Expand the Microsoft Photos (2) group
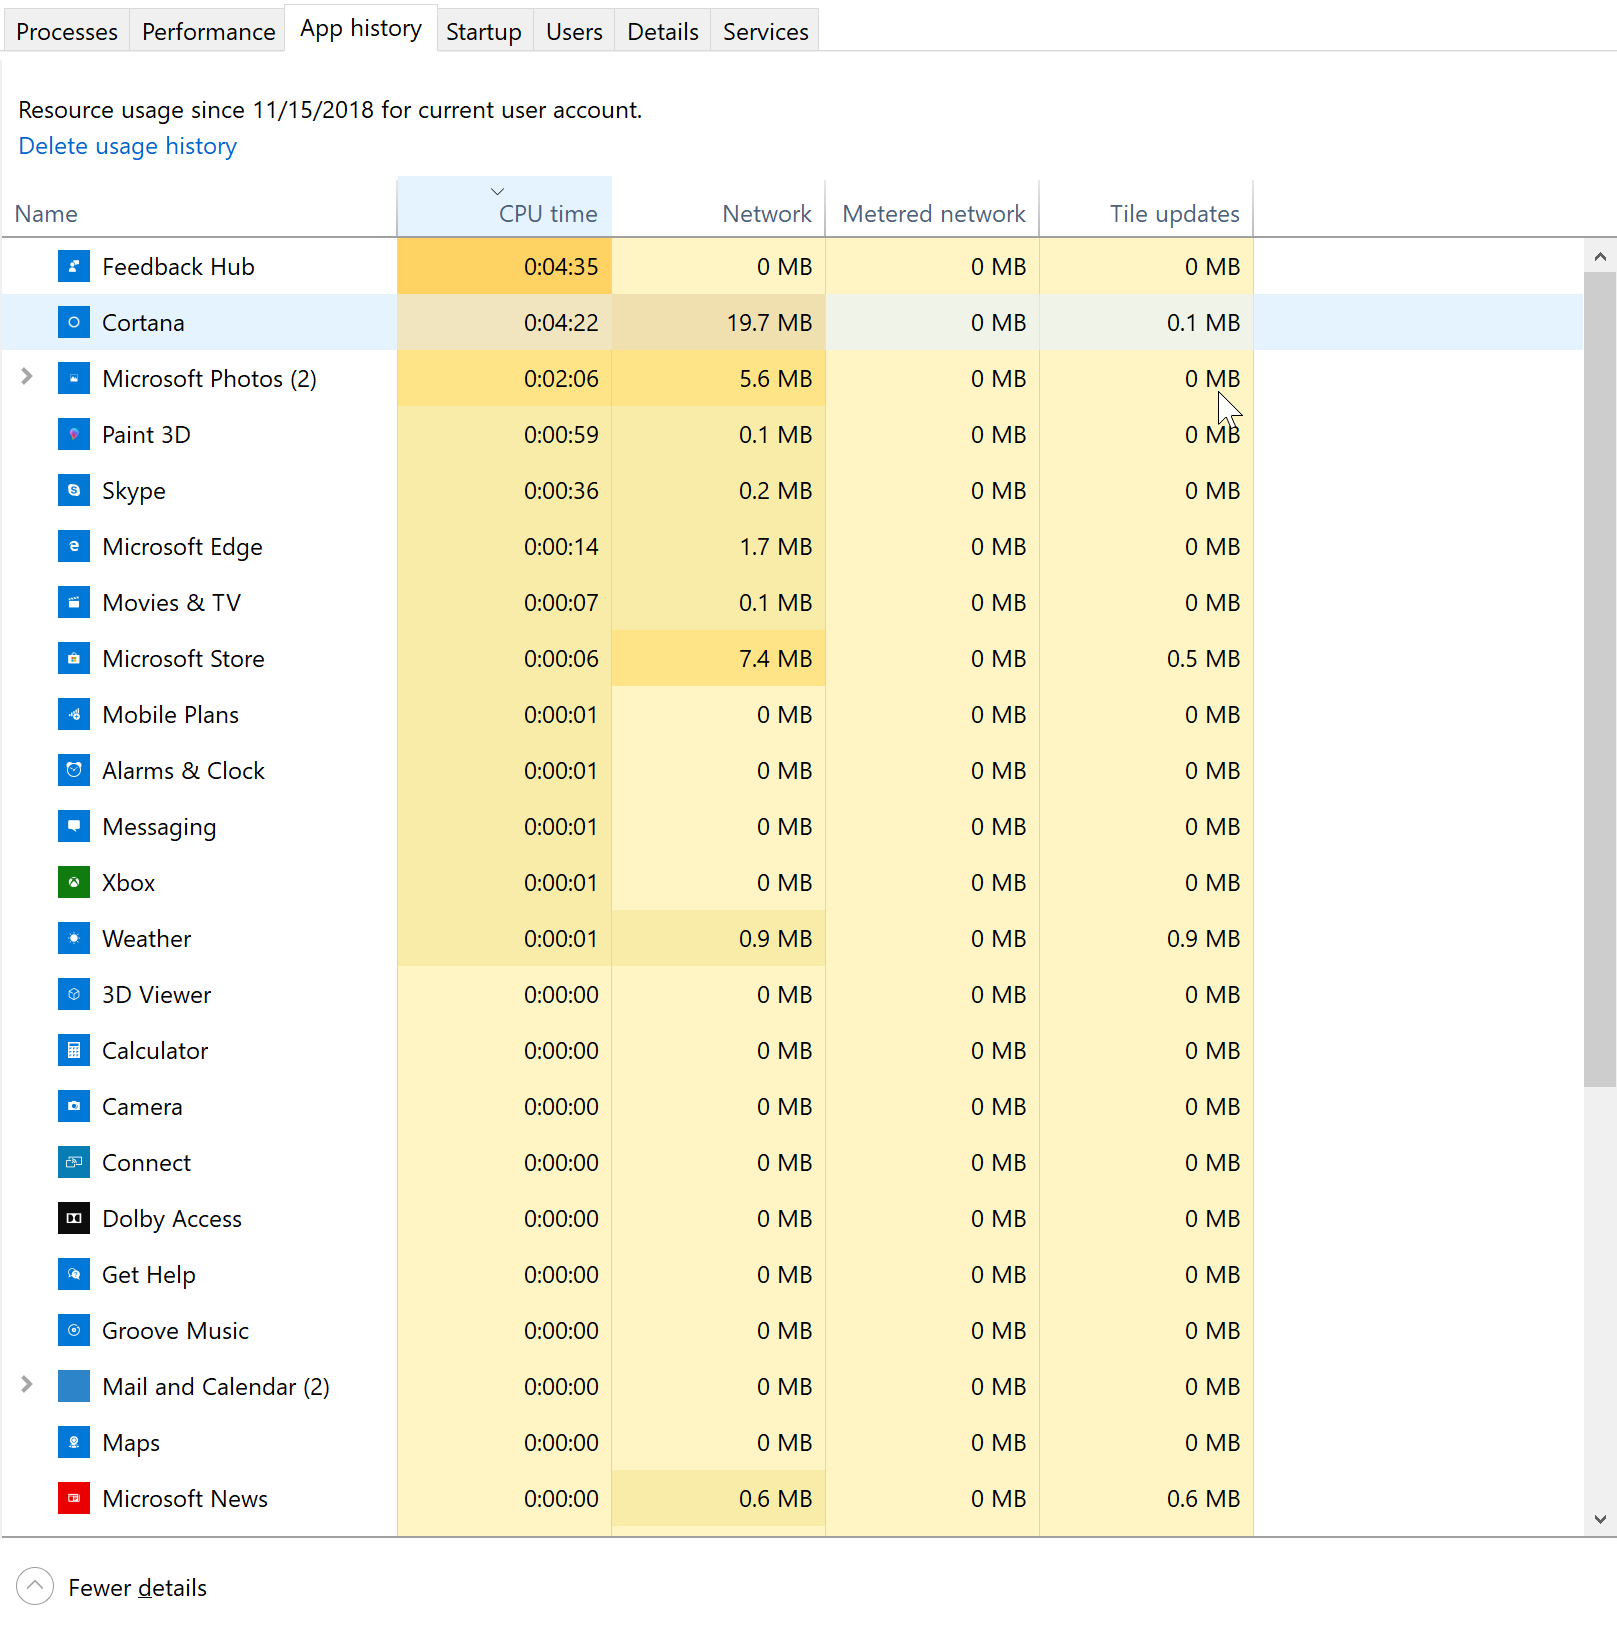The width and height of the screenshot is (1617, 1634). pos(27,377)
